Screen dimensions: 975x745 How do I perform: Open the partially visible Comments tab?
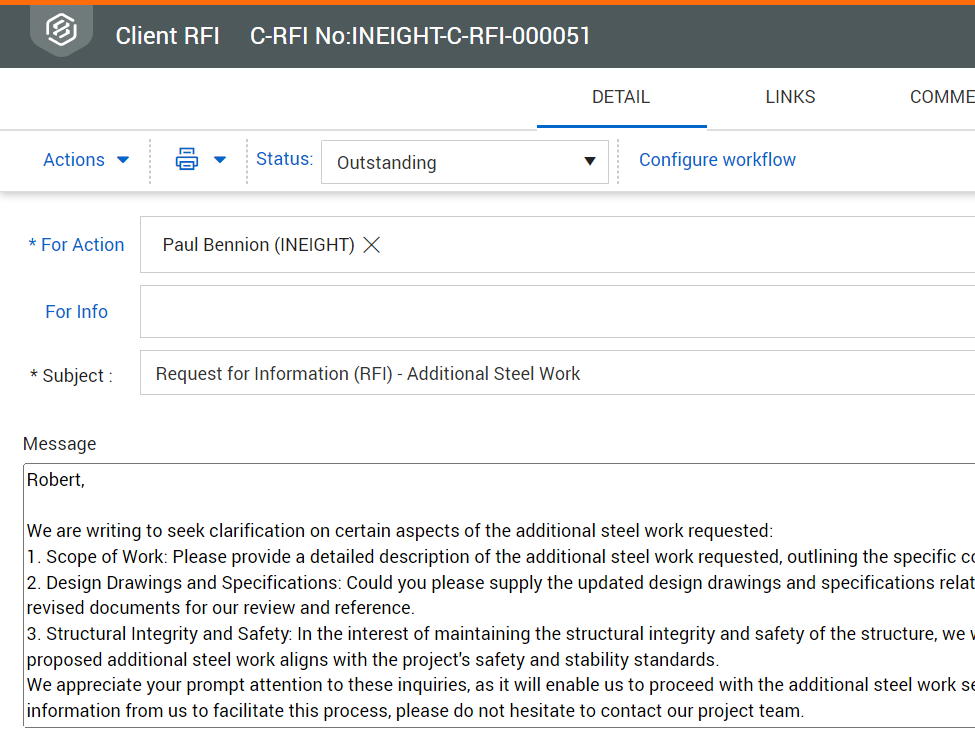tap(941, 97)
